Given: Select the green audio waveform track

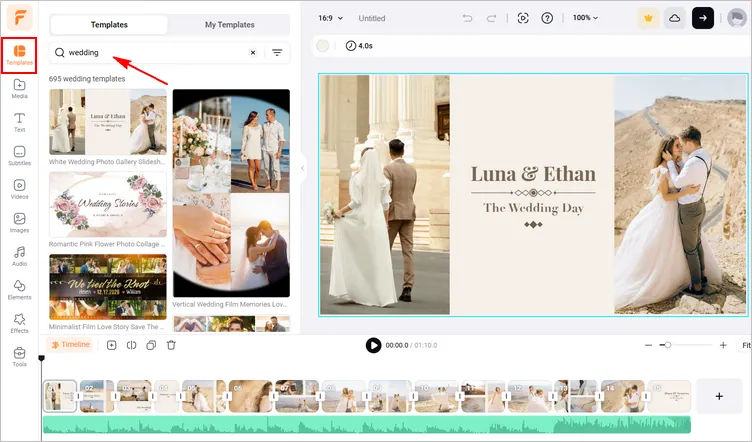Looking at the screenshot, I should 367,425.
